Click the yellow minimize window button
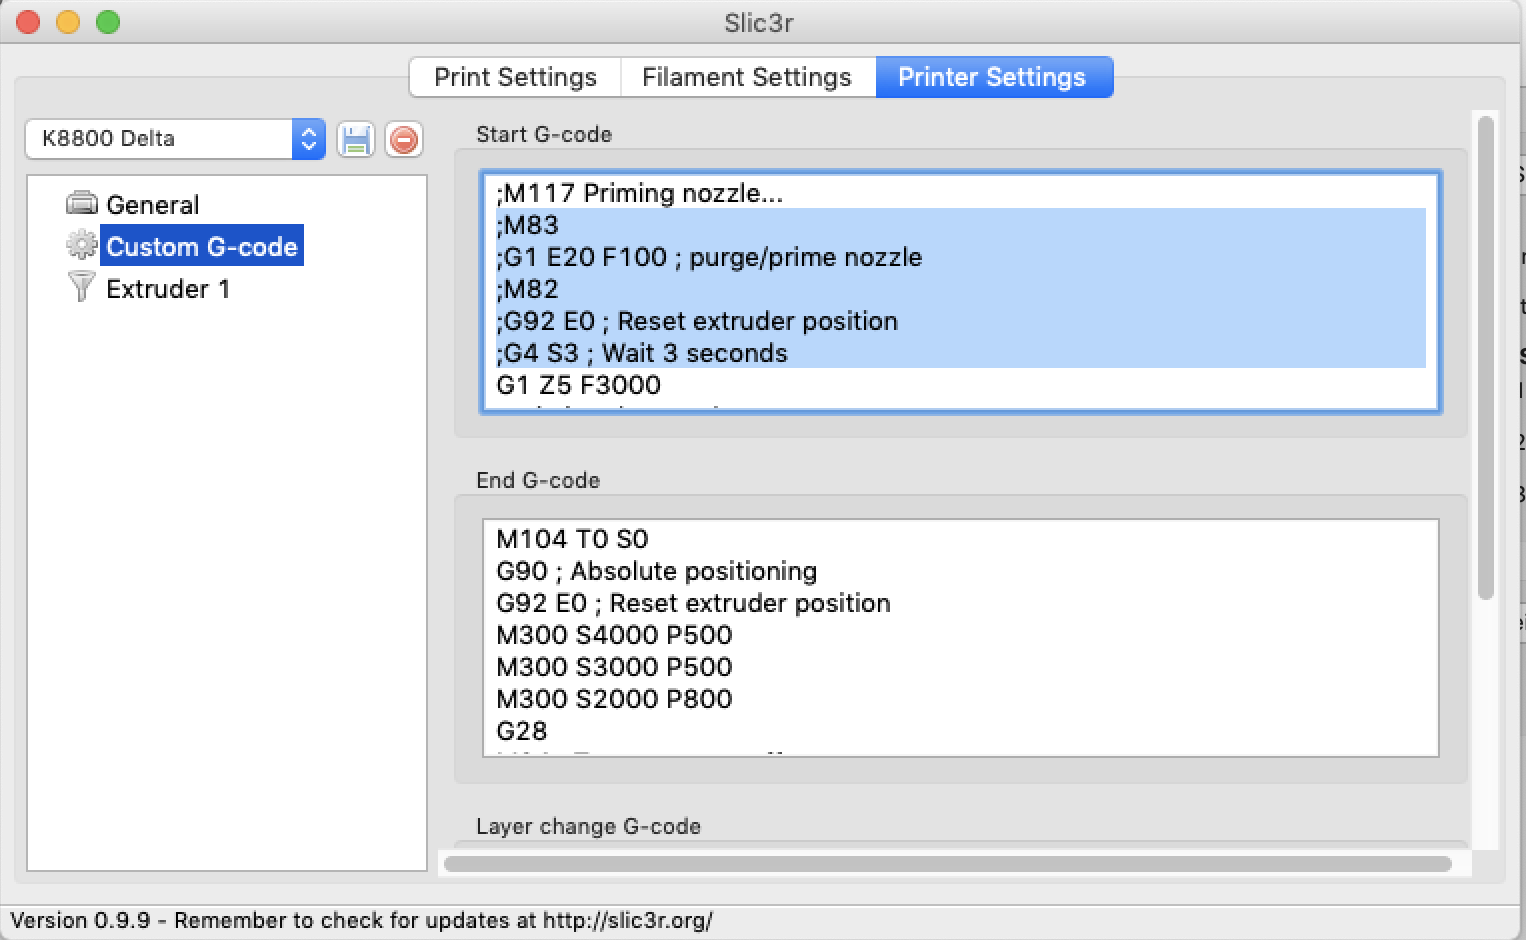Viewport: 1526px width, 940px height. click(68, 22)
